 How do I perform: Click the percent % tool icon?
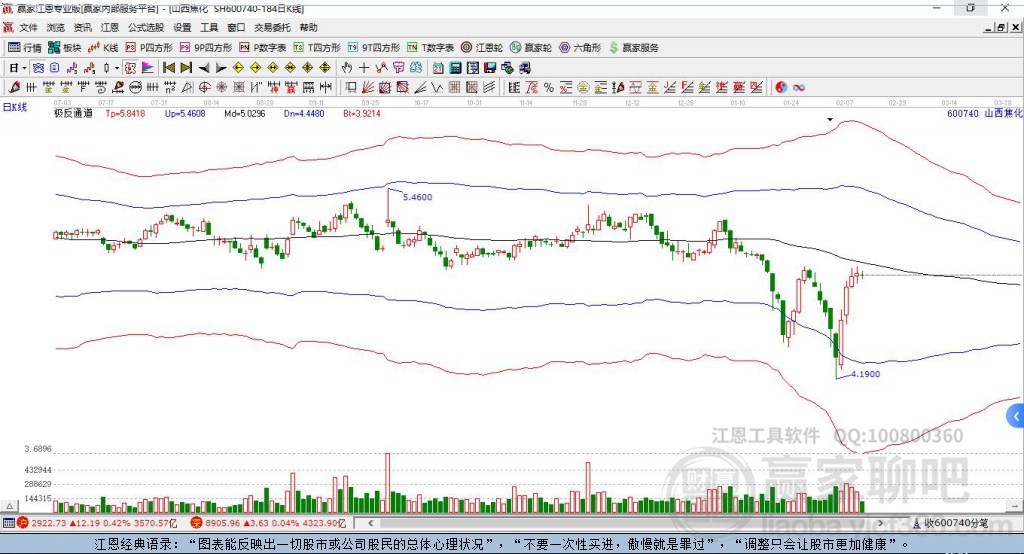point(549,87)
